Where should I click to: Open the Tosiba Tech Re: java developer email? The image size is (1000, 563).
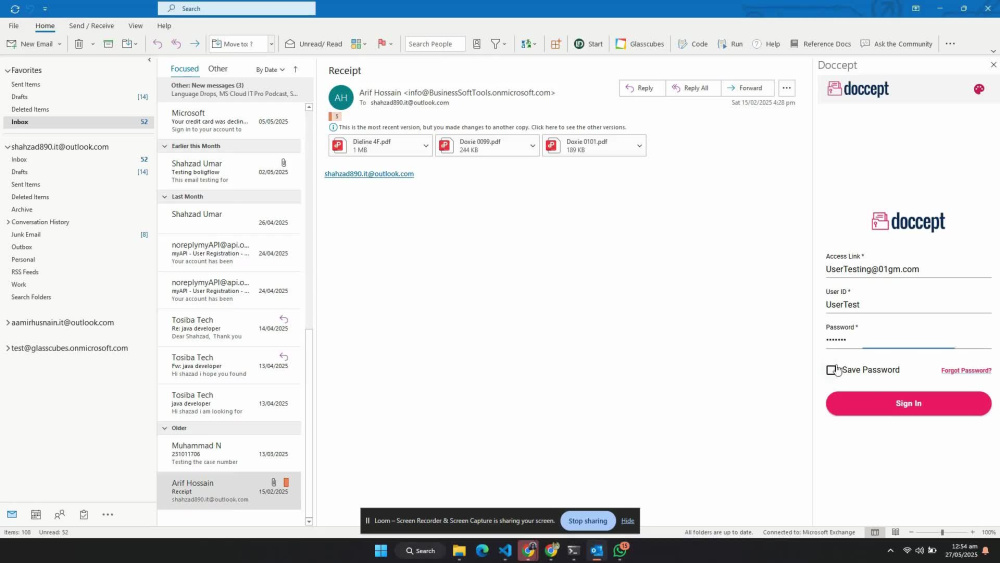[230, 328]
